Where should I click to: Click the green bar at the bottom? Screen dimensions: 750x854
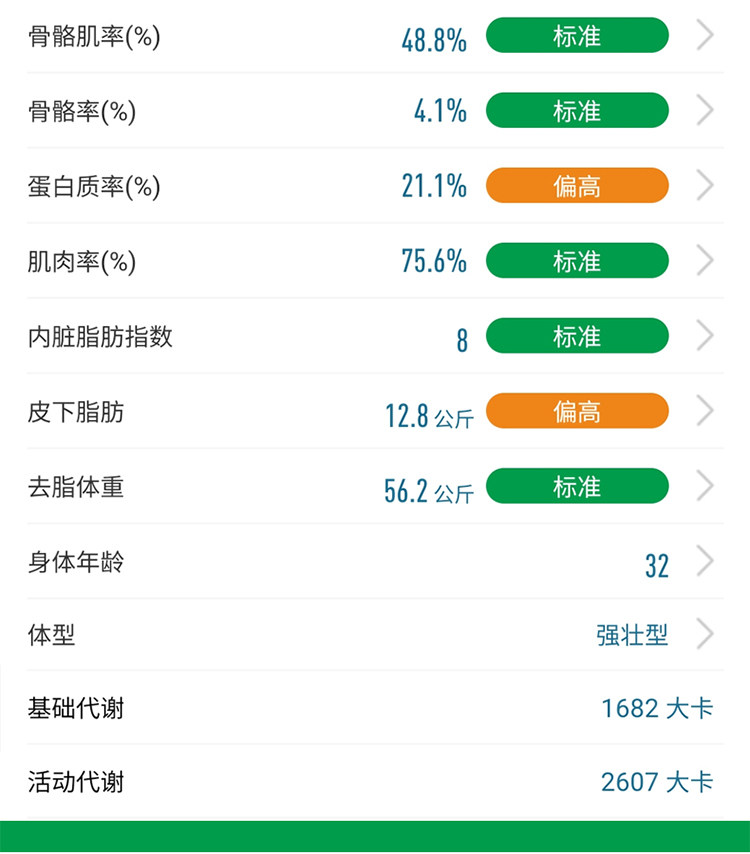375,838
